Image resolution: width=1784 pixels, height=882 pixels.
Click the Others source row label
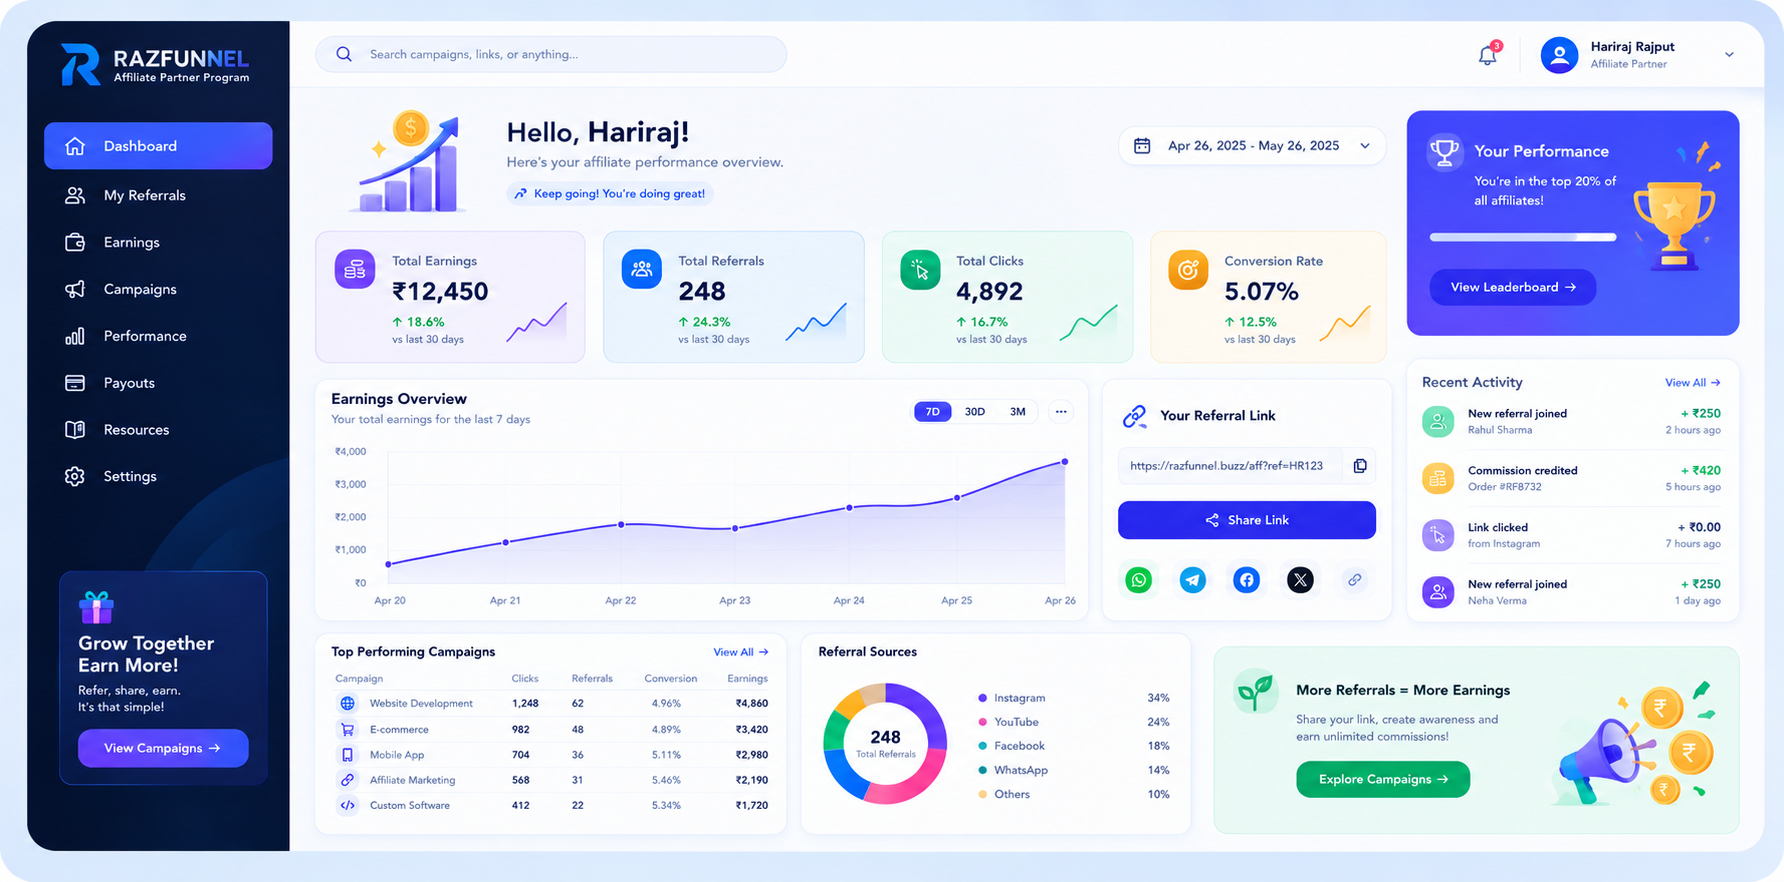pyautogui.click(x=1012, y=794)
